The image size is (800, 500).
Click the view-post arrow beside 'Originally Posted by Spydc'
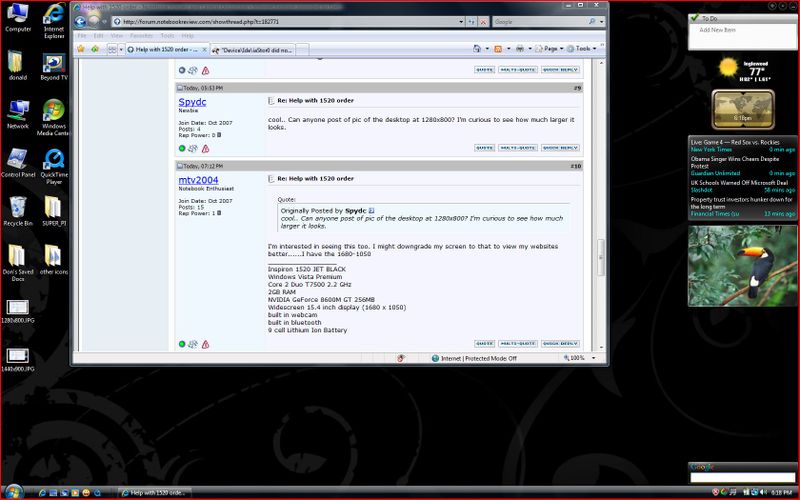[x=371, y=211]
